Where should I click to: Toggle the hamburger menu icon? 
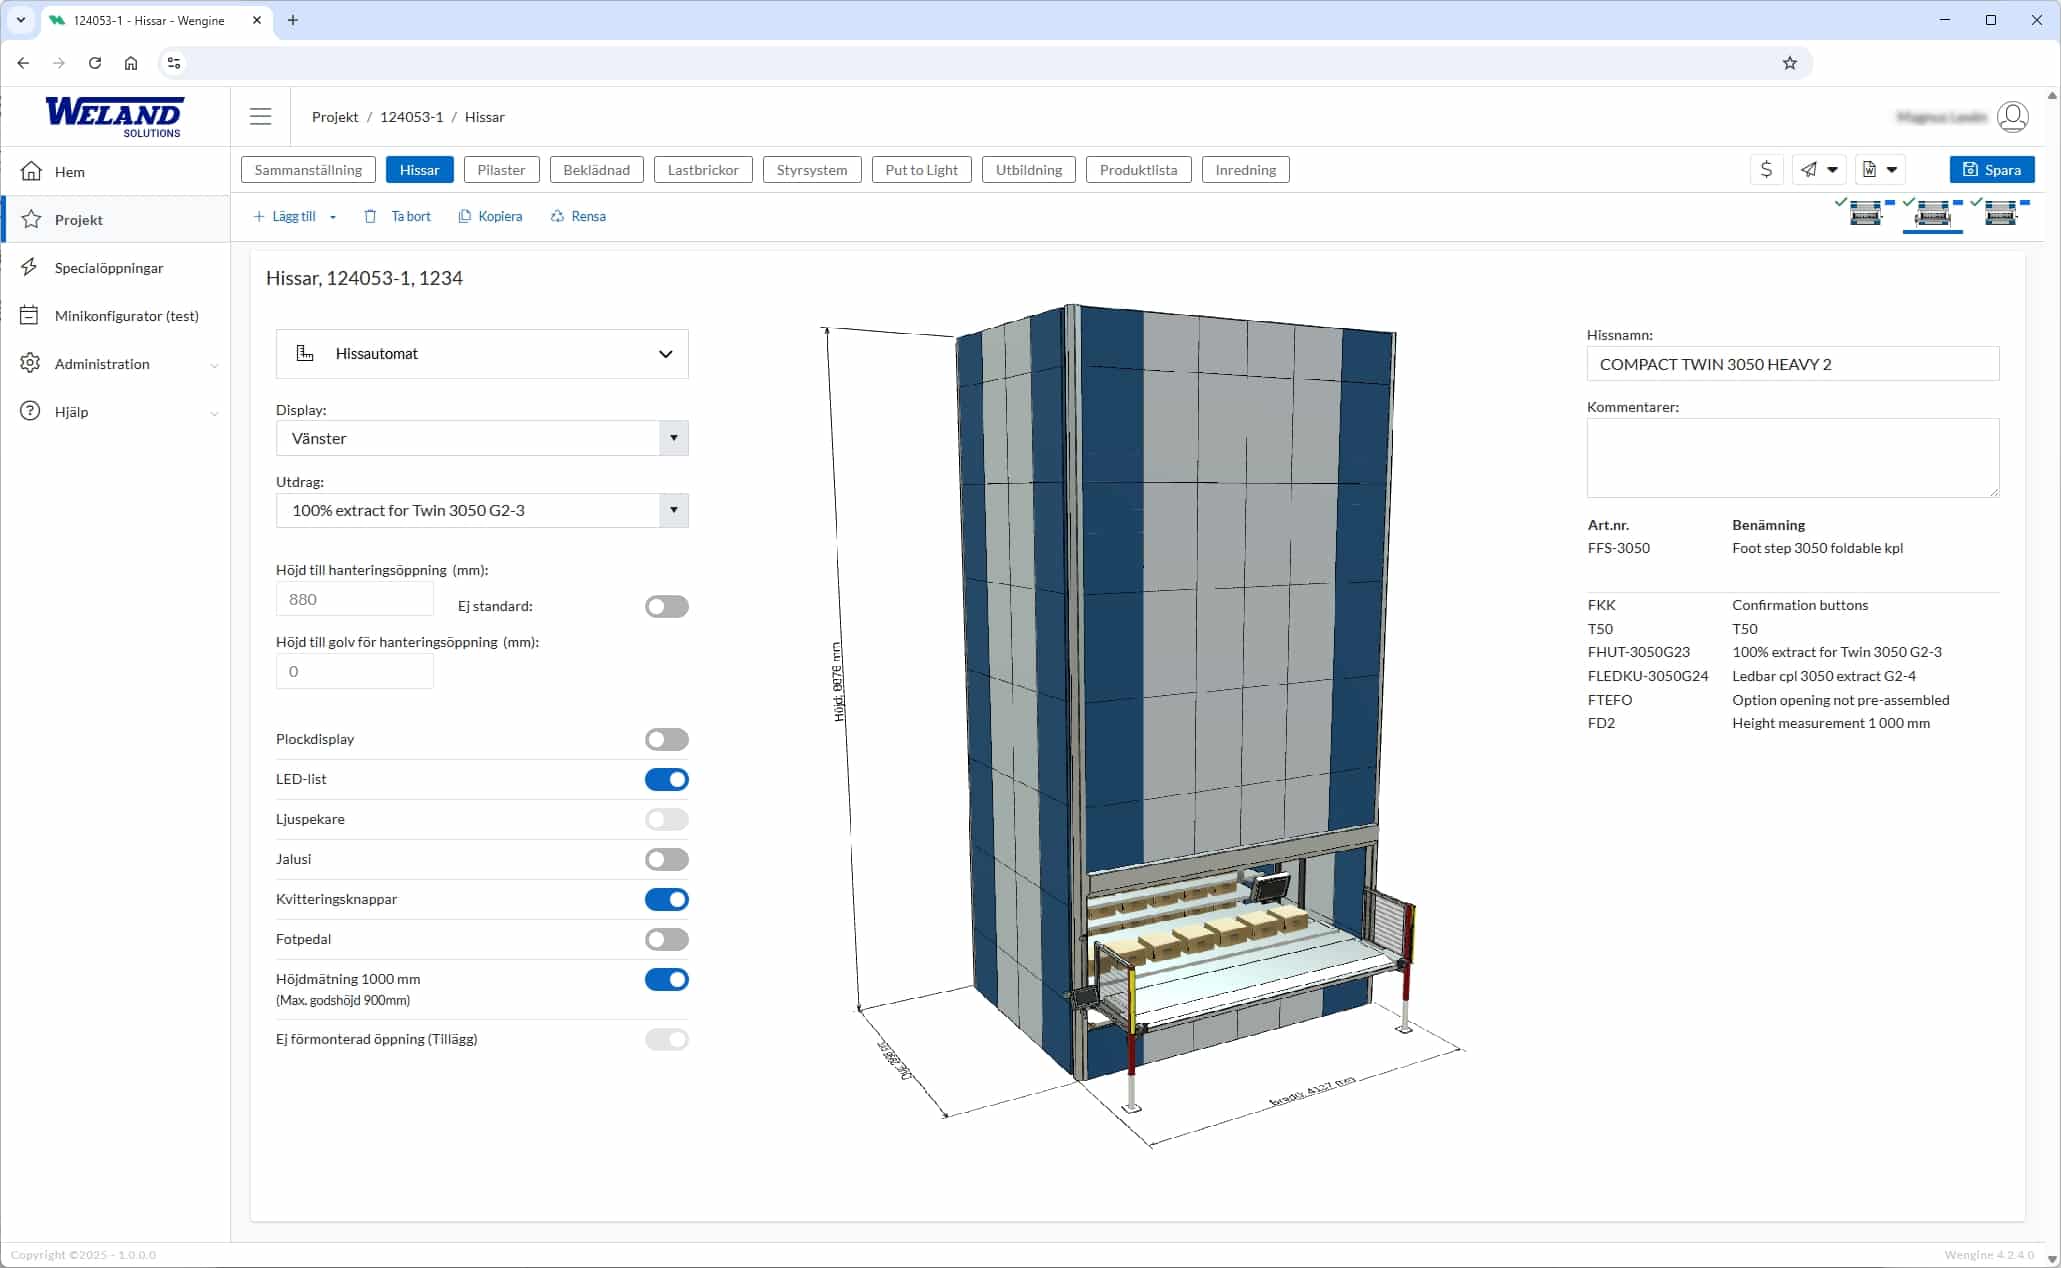pyautogui.click(x=260, y=117)
